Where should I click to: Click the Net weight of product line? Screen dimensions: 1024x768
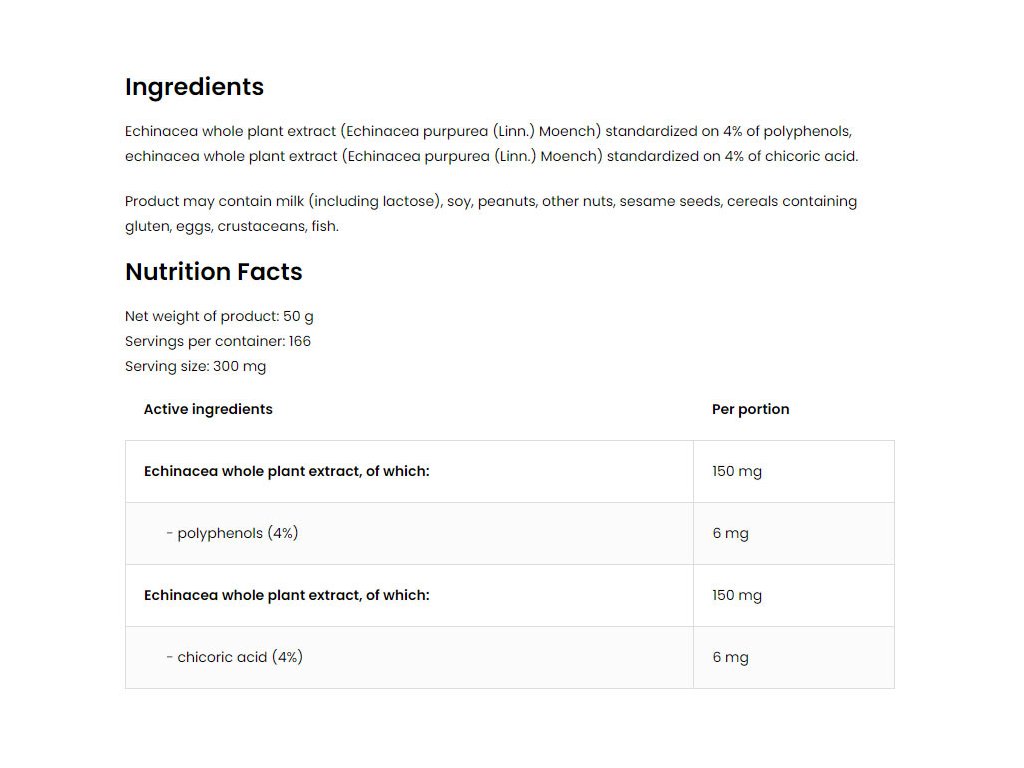tap(219, 317)
